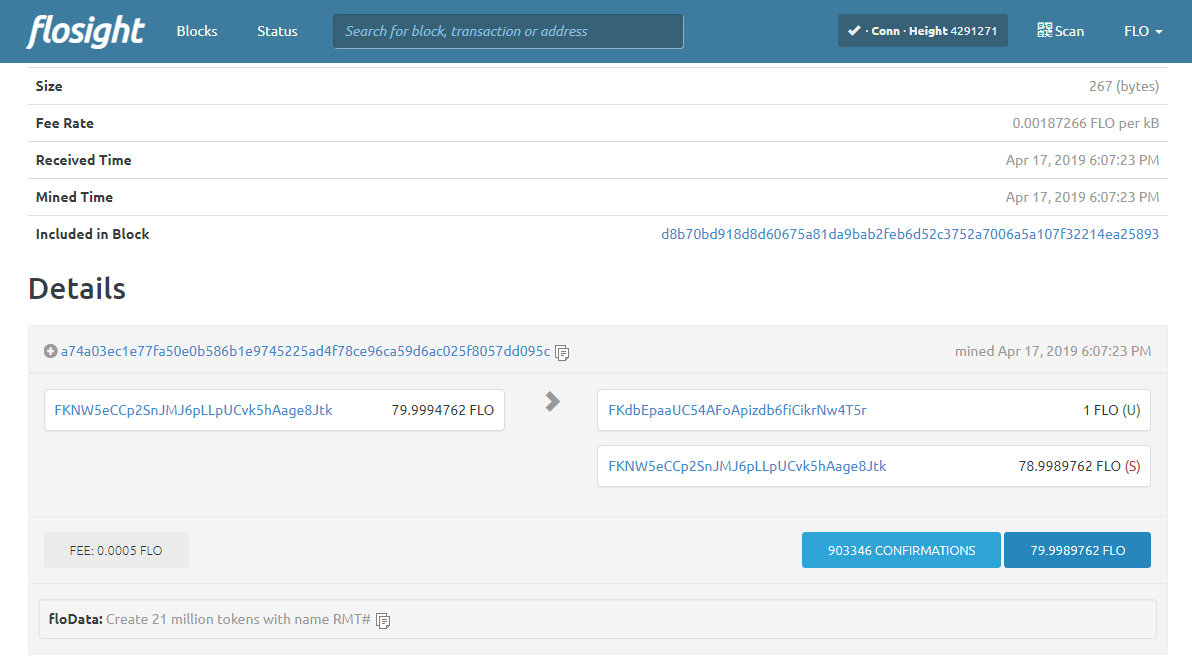Expand transaction details with the plus icon
Viewport: 1192px width, 660px height.
pyautogui.click(x=50, y=352)
